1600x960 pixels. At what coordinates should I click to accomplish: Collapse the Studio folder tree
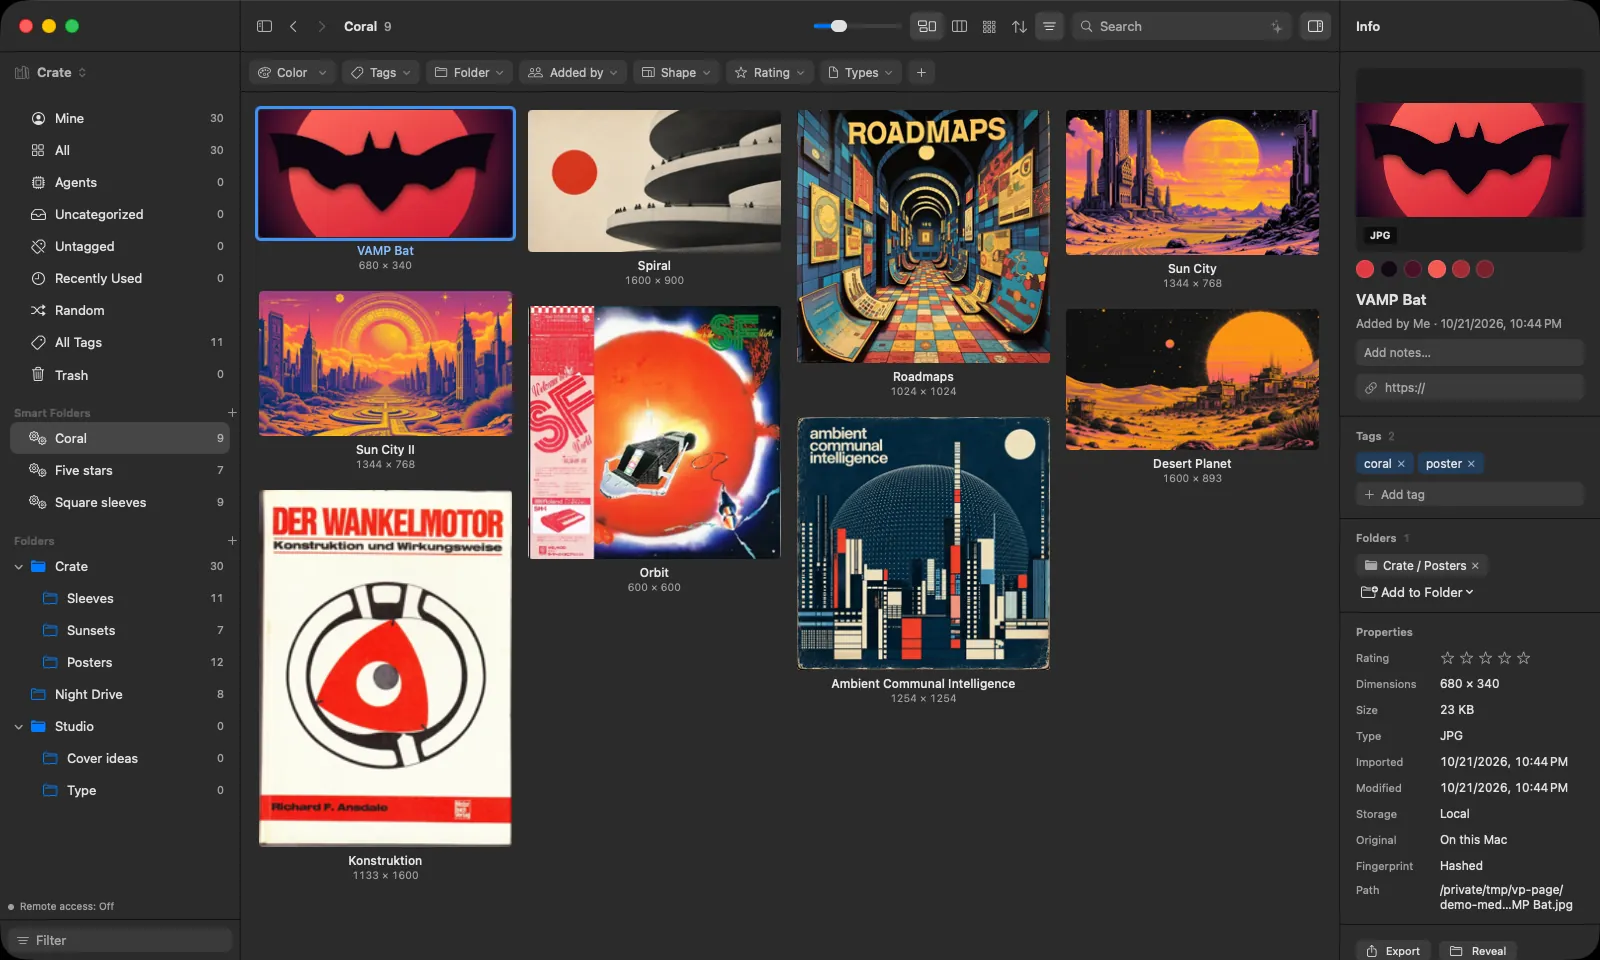pyautogui.click(x=18, y=726)
